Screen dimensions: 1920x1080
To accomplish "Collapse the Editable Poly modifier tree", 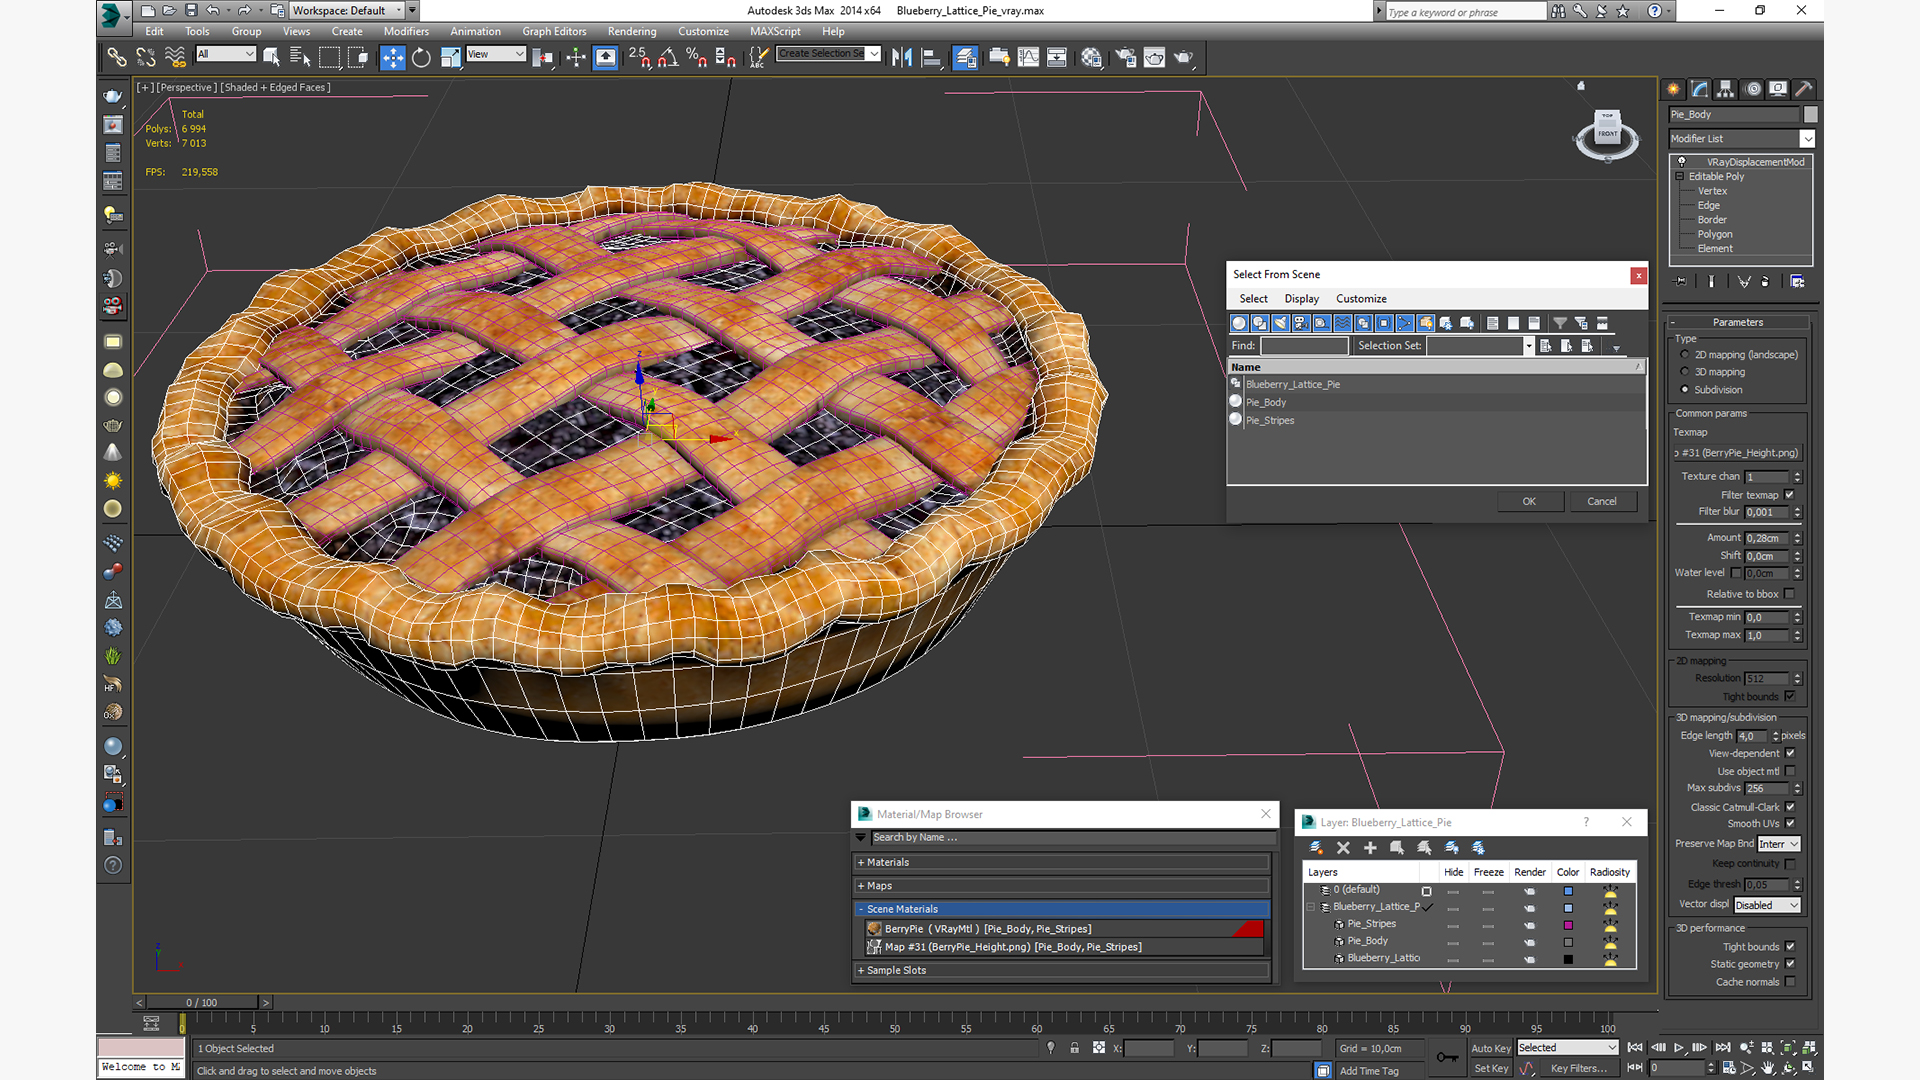I will [1680, 177].
